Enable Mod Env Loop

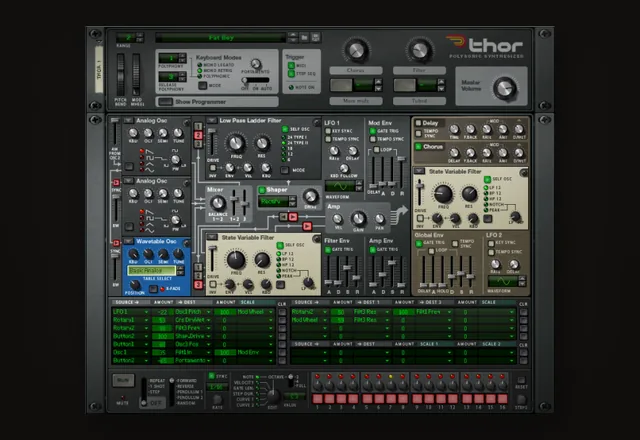coord(376,150)
